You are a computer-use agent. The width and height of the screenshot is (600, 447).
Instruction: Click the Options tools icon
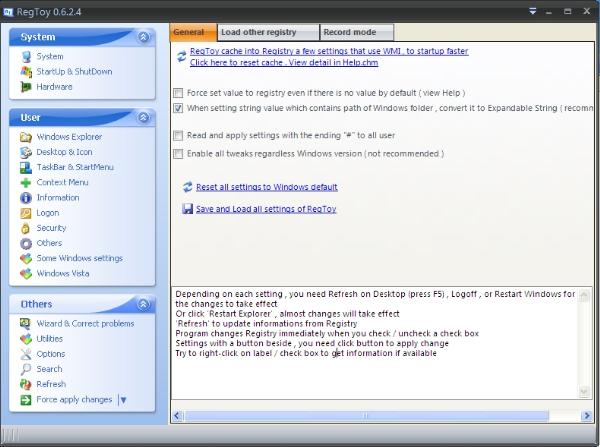coord(26,354)
